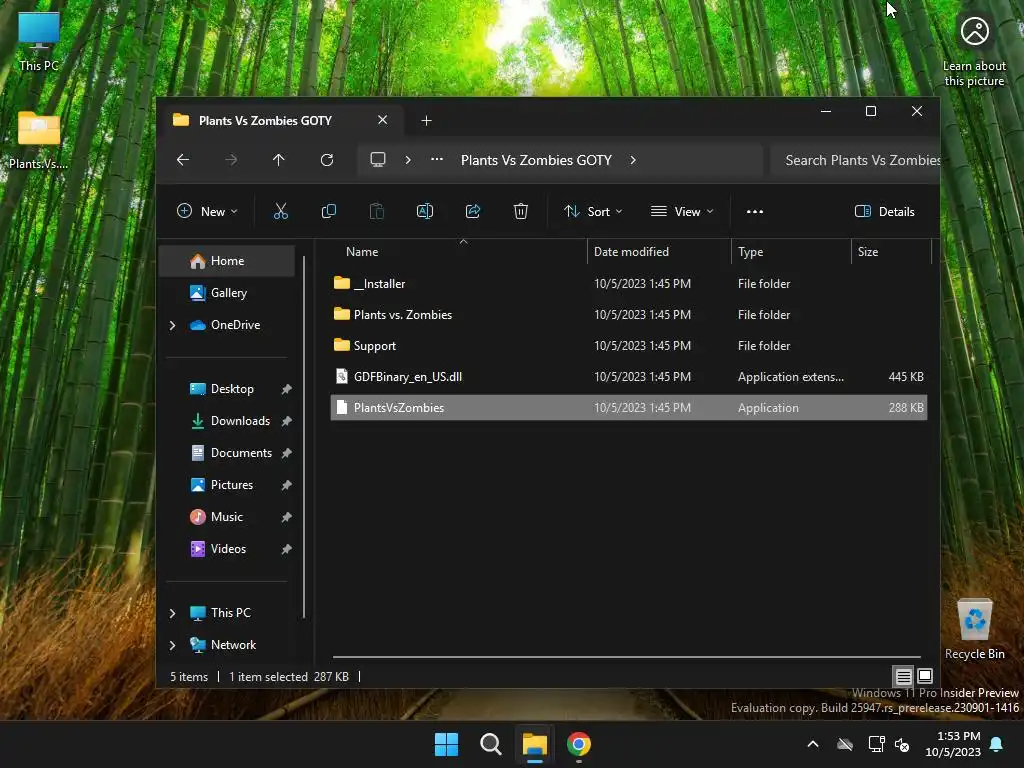Open the Documents quick access folder
The height and width of the screenshot is (768, 1024).
coord(227,453)
